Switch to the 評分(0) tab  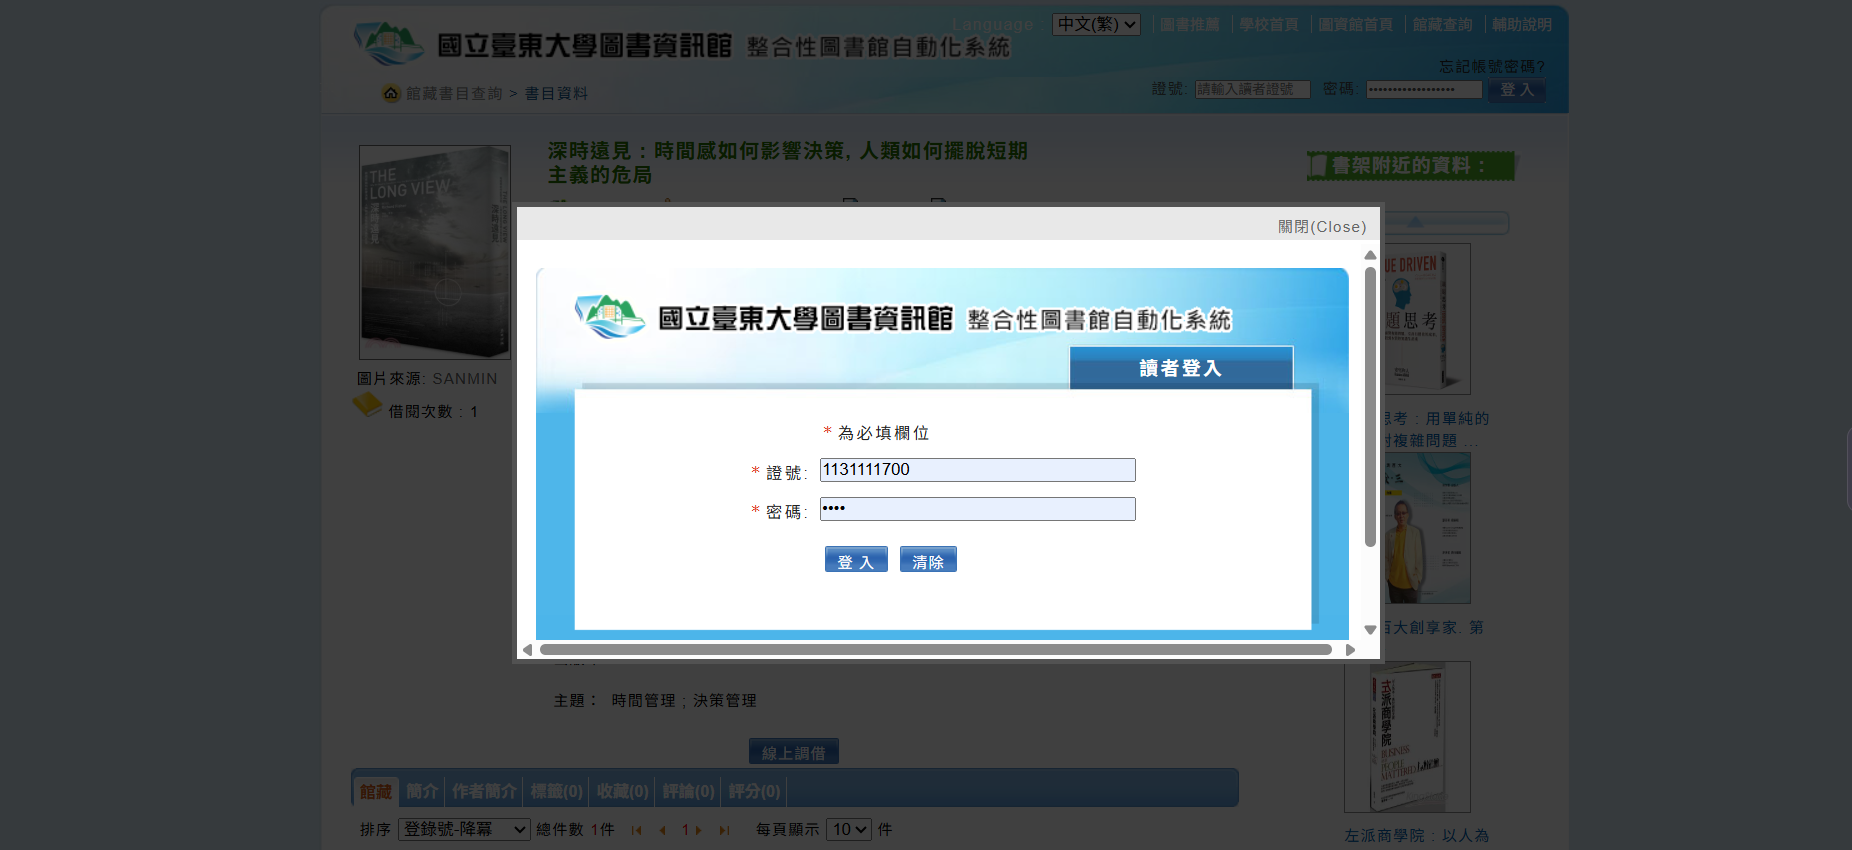754,791
